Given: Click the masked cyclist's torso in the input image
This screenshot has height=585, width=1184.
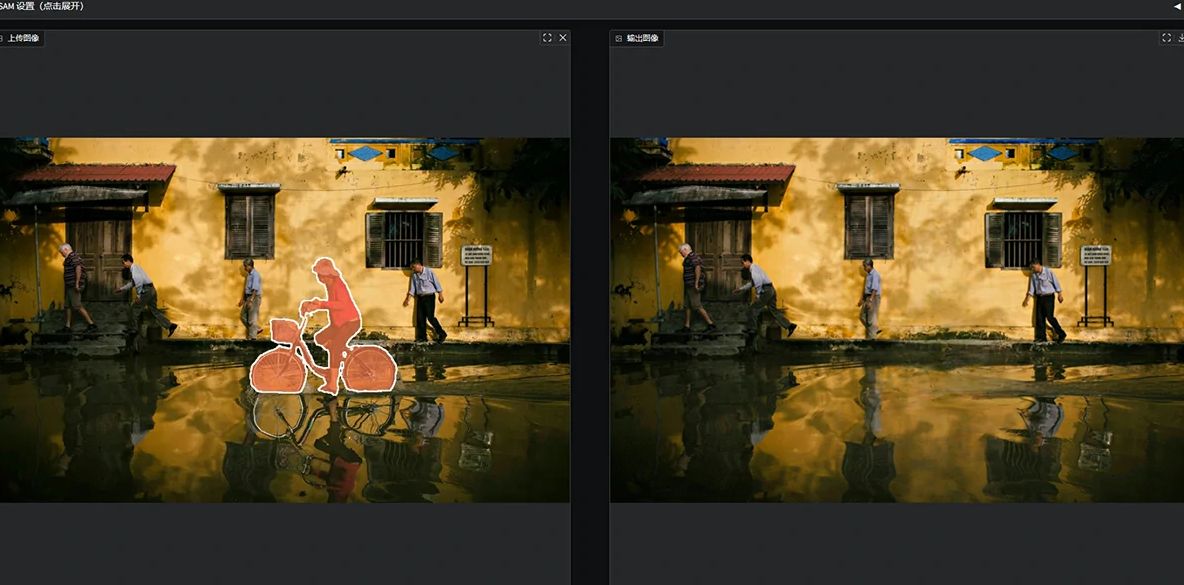Looking at the screenshot, I should click(x=342, y=308).
